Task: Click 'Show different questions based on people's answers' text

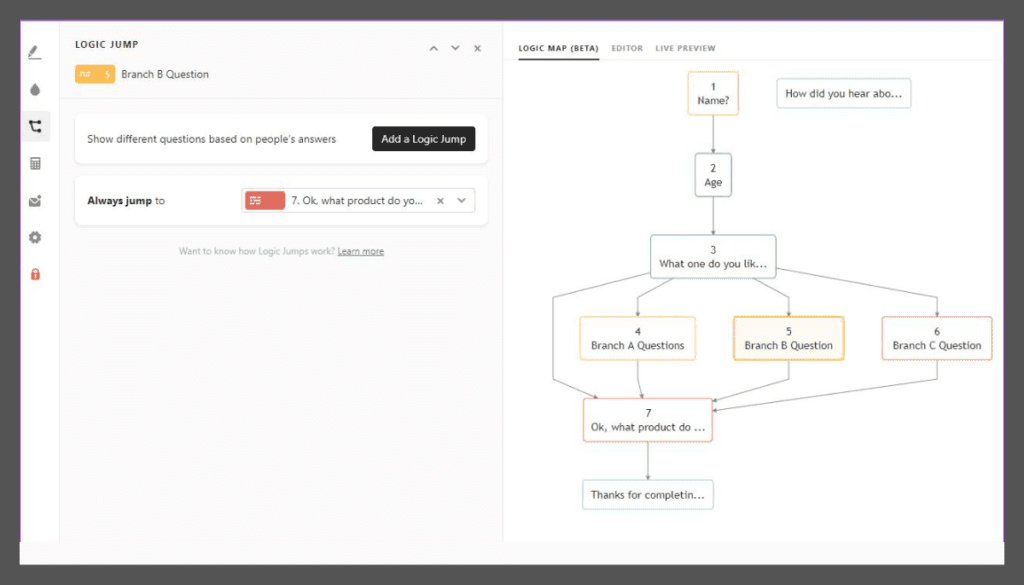Action: click(x=212, y=139)
